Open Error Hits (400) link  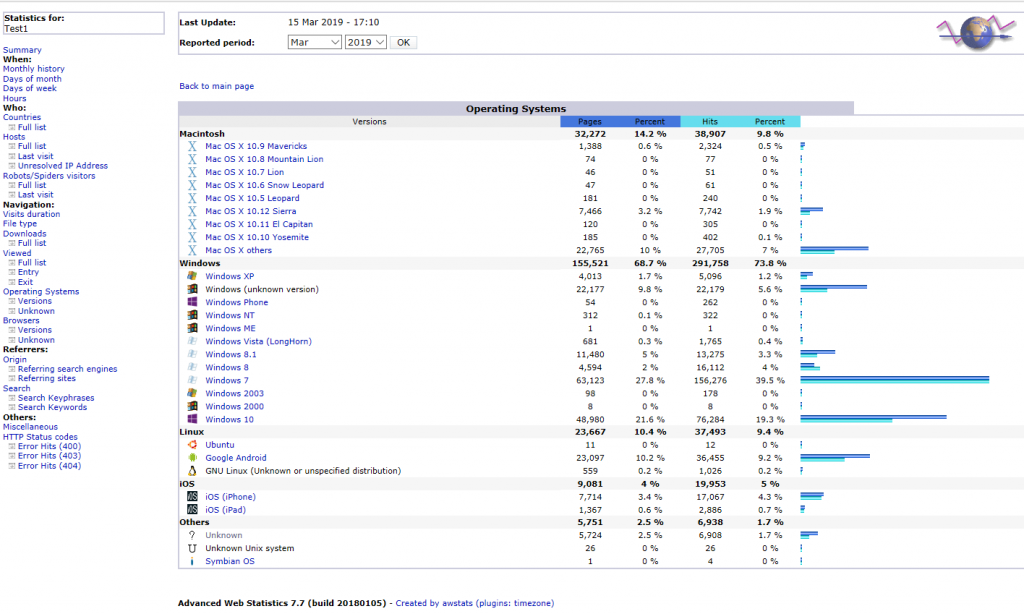[x=50, y=447]
